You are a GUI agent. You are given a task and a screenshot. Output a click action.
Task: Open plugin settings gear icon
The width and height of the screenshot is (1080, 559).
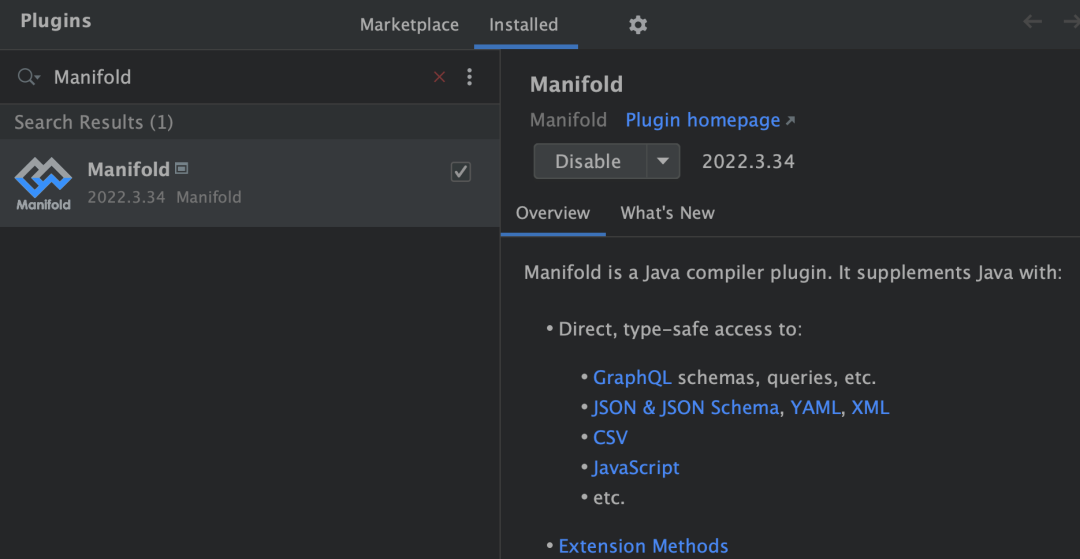tap(638, 25)
